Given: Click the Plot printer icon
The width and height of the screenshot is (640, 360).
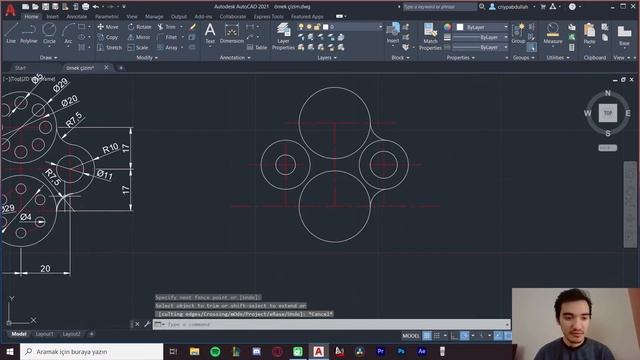Looking at the screenshot, I should (85, 7).
